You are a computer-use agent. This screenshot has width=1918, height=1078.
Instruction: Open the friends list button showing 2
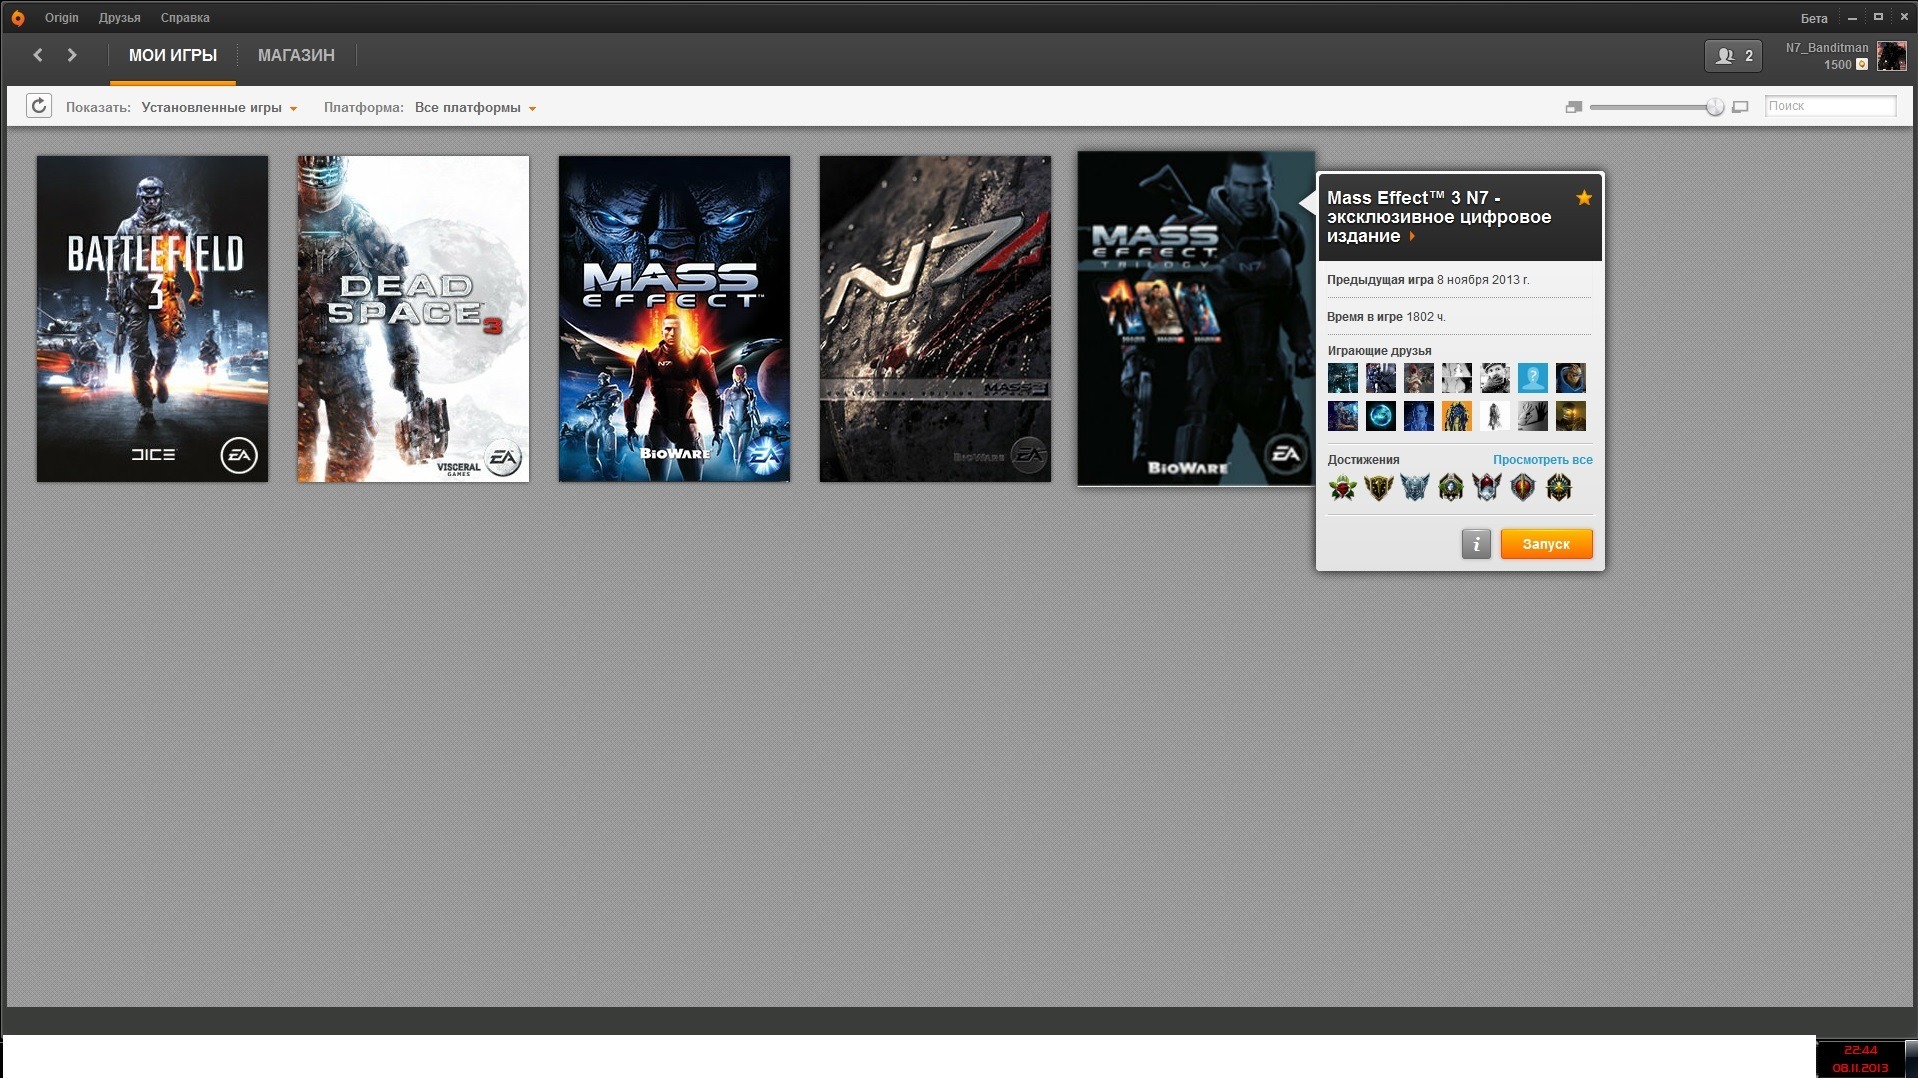1733,56
